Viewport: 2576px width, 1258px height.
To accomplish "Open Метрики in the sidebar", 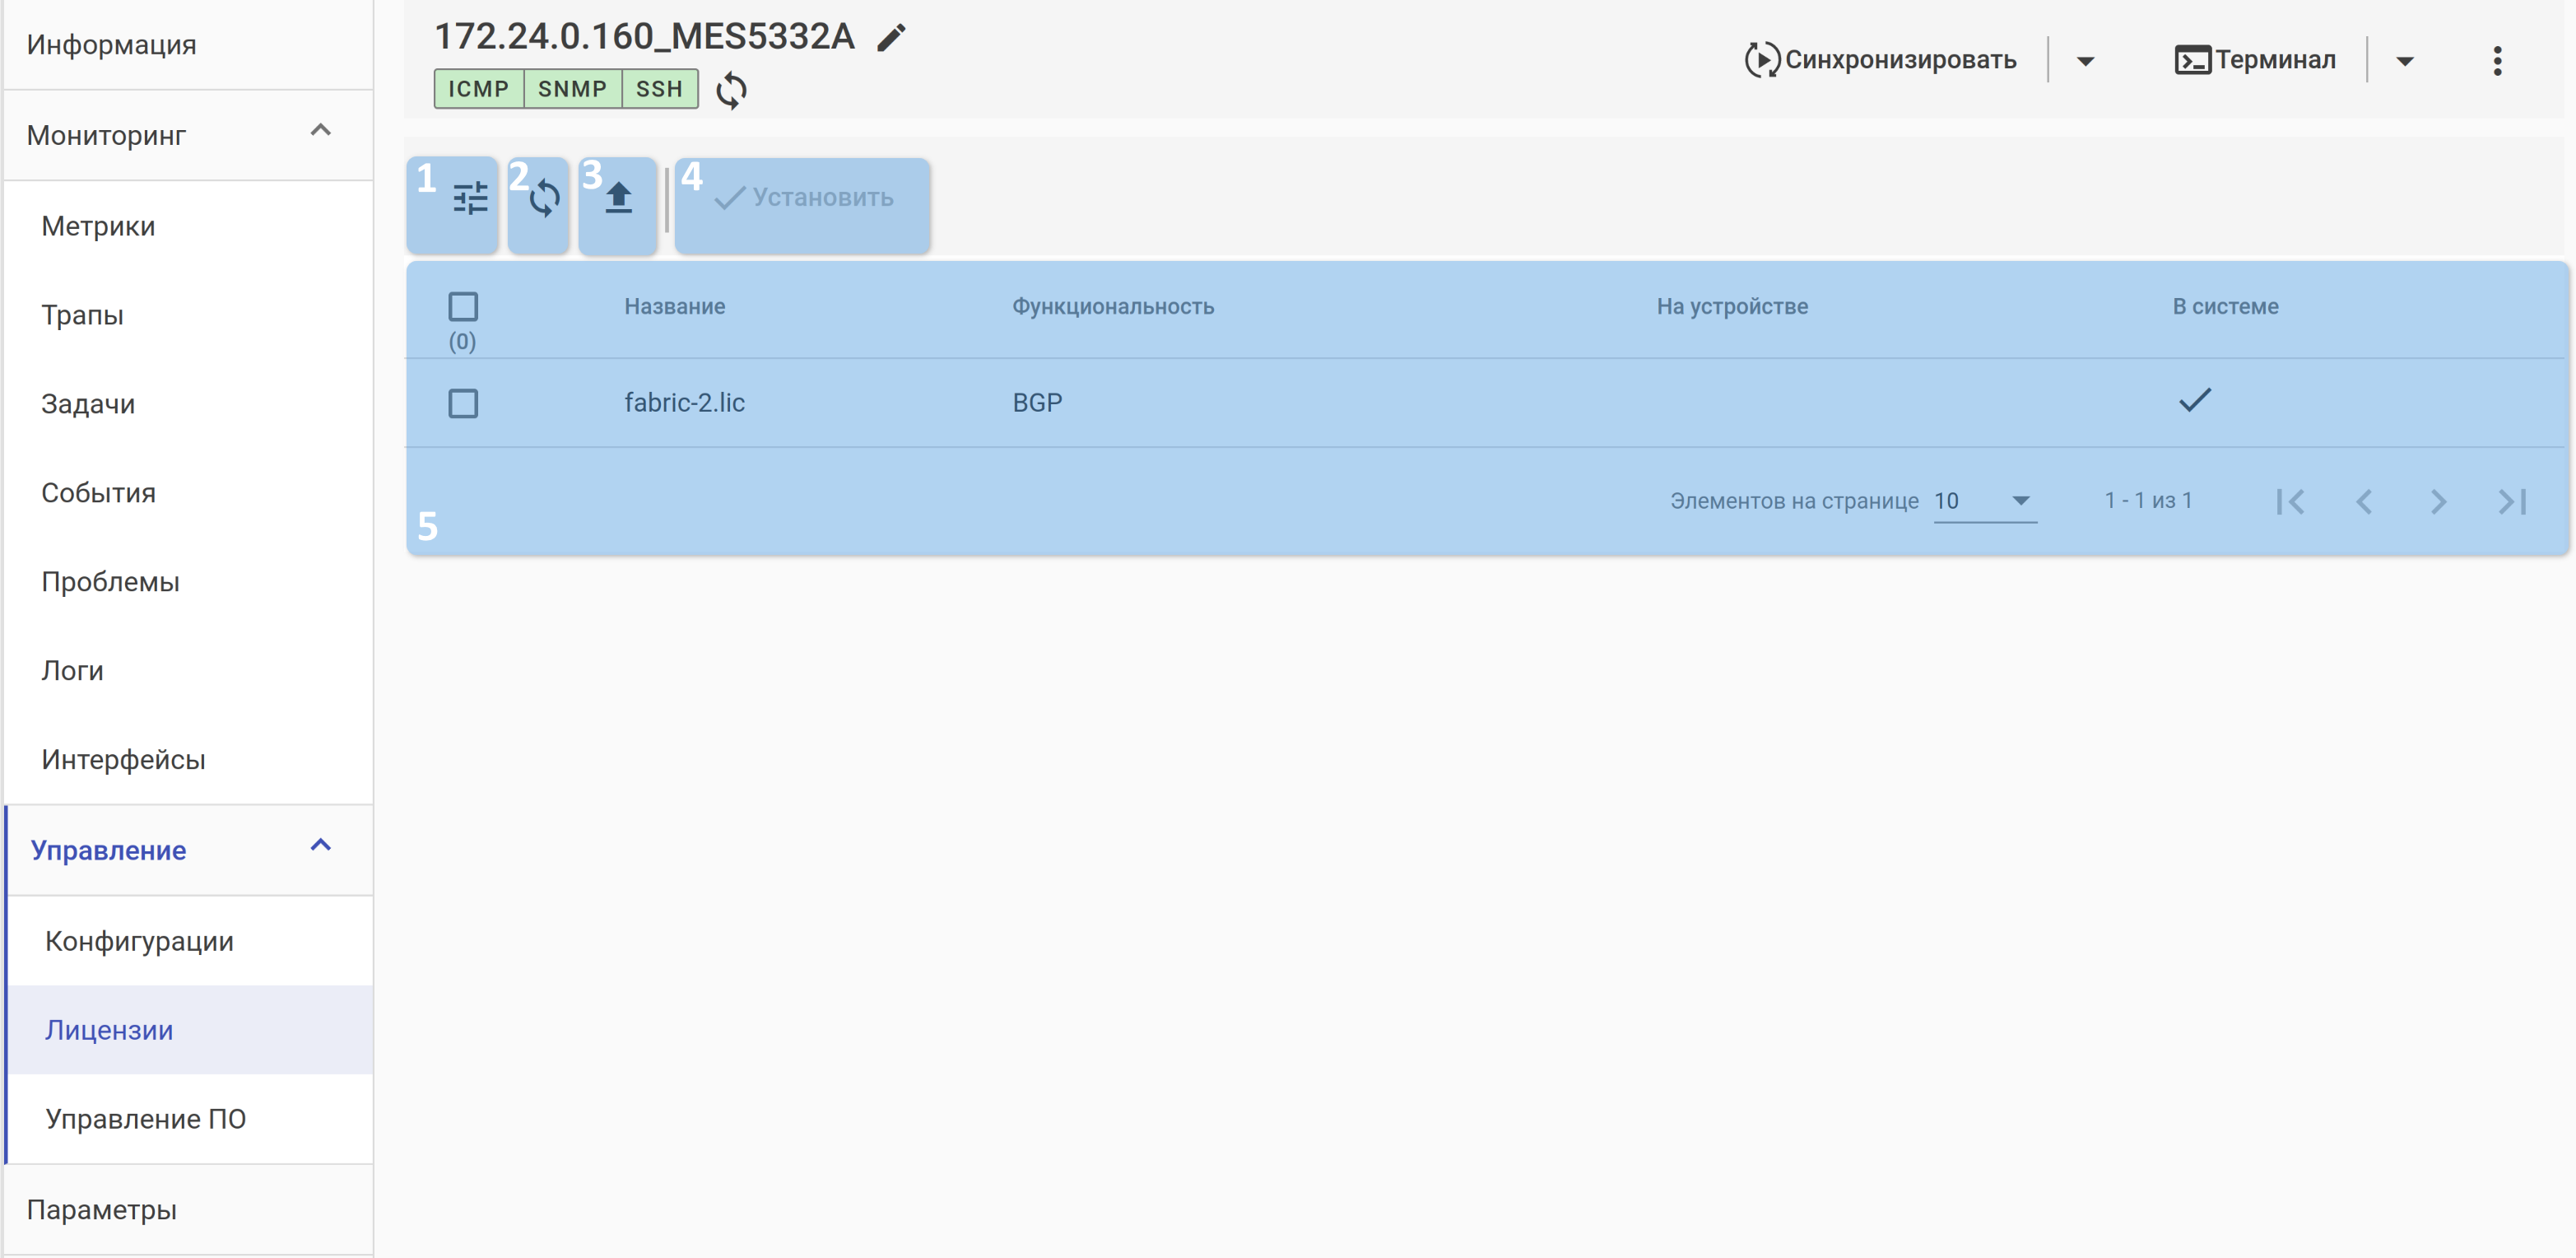I will point(98,226).
